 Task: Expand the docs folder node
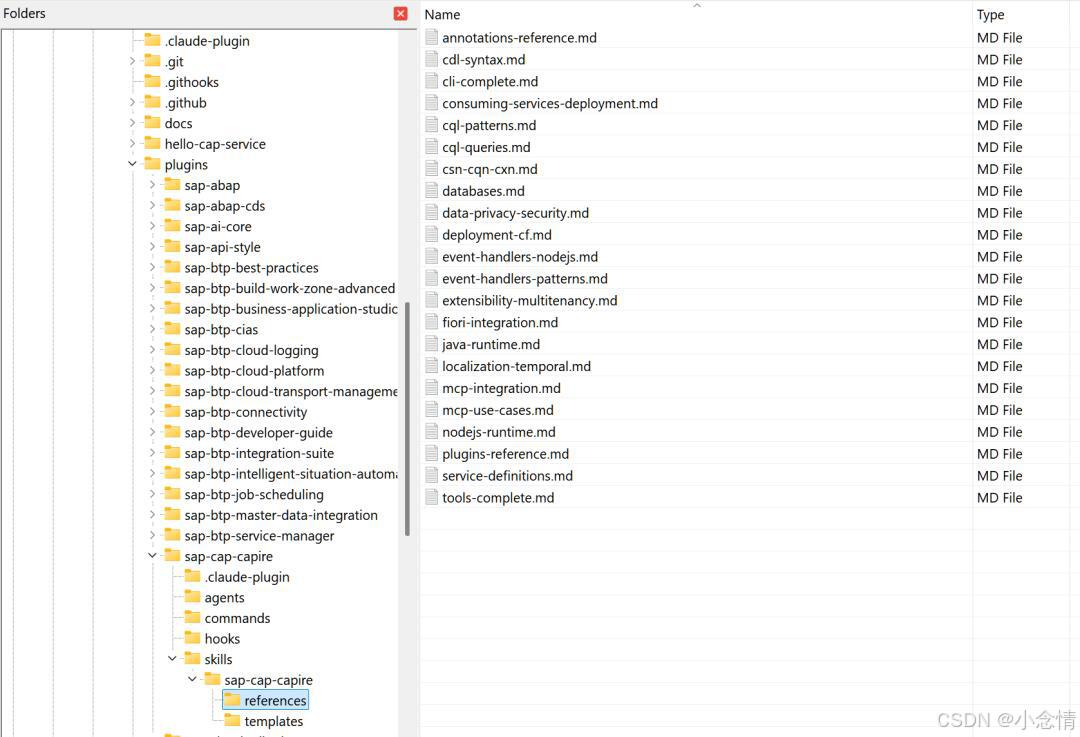[x=132, y=123]
